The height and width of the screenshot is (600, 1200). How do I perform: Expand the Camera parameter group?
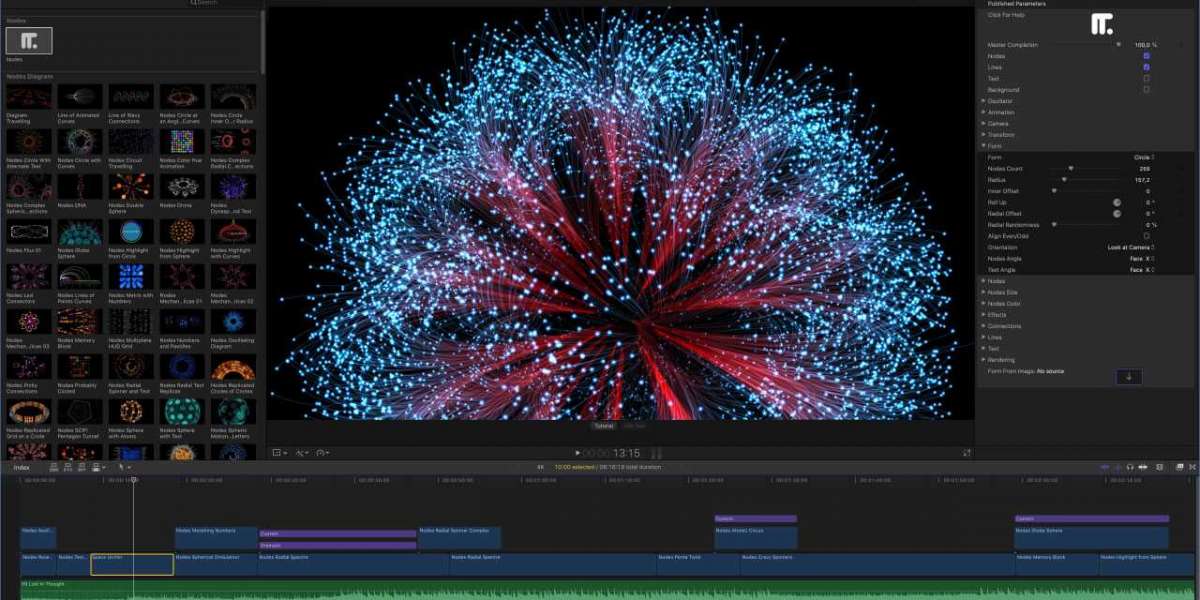coord(983,123)
